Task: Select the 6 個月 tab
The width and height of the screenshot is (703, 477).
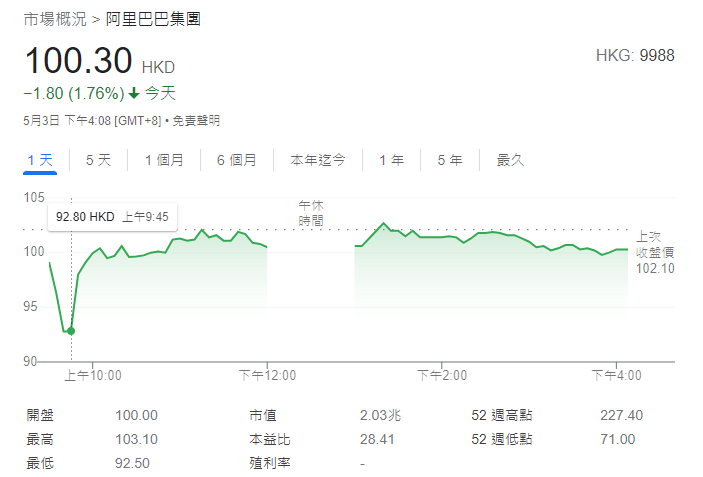Action: coord(236,160)
